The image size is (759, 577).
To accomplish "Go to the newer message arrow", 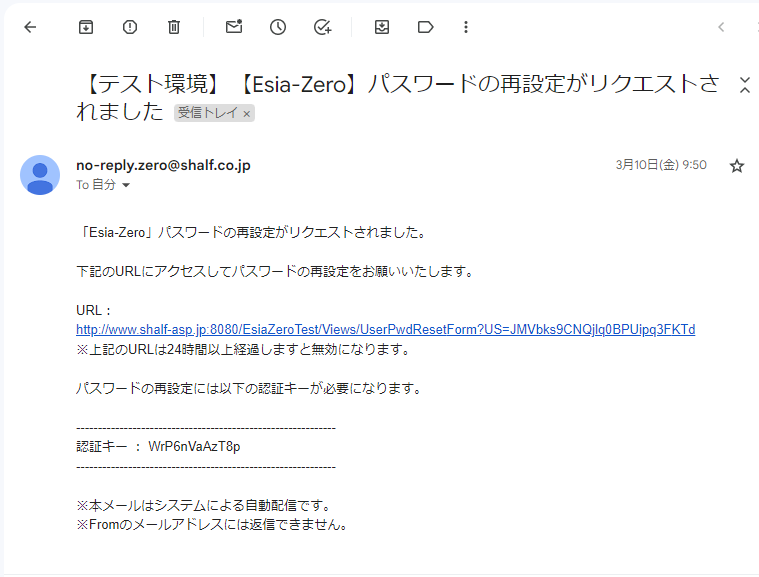I will (x=721, y=27).
